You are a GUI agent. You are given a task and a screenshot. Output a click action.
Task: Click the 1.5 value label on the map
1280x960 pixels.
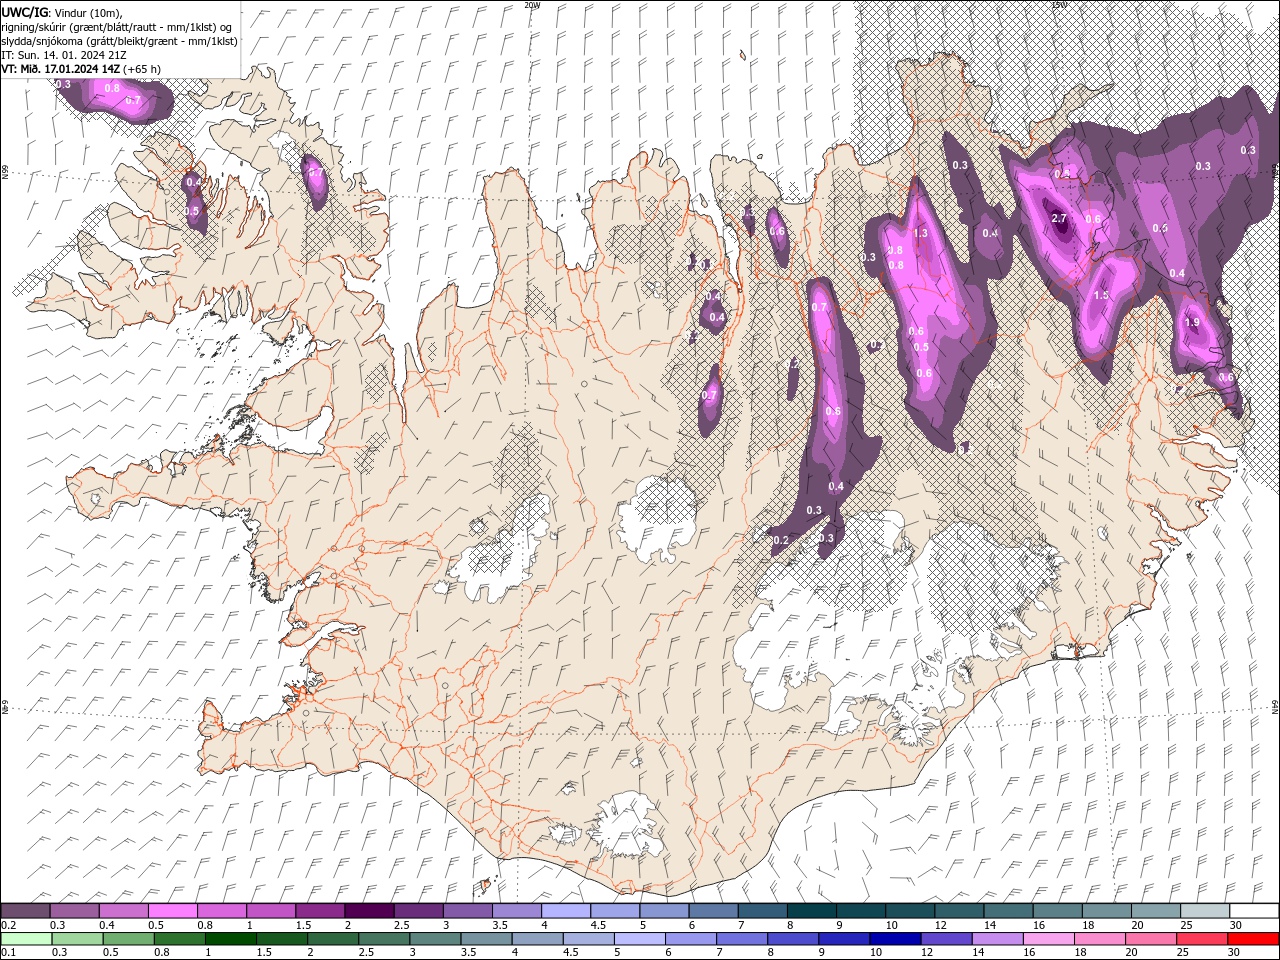pyautogui.click(x=1101, y=296)
